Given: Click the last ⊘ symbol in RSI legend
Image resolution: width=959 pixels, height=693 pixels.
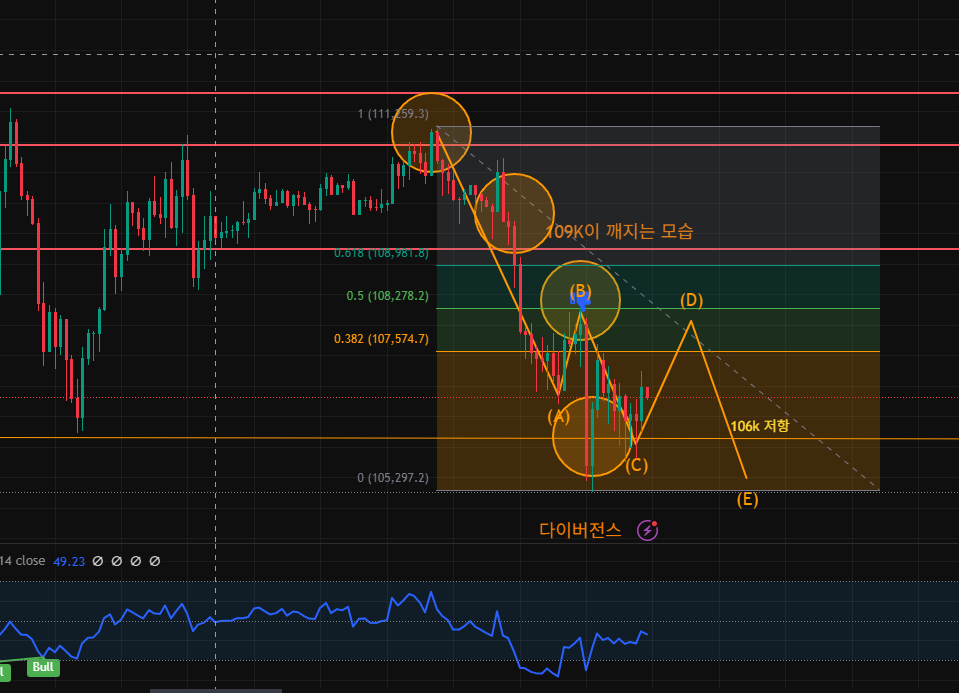Looking at the screenshot, I should click(155, 562).
